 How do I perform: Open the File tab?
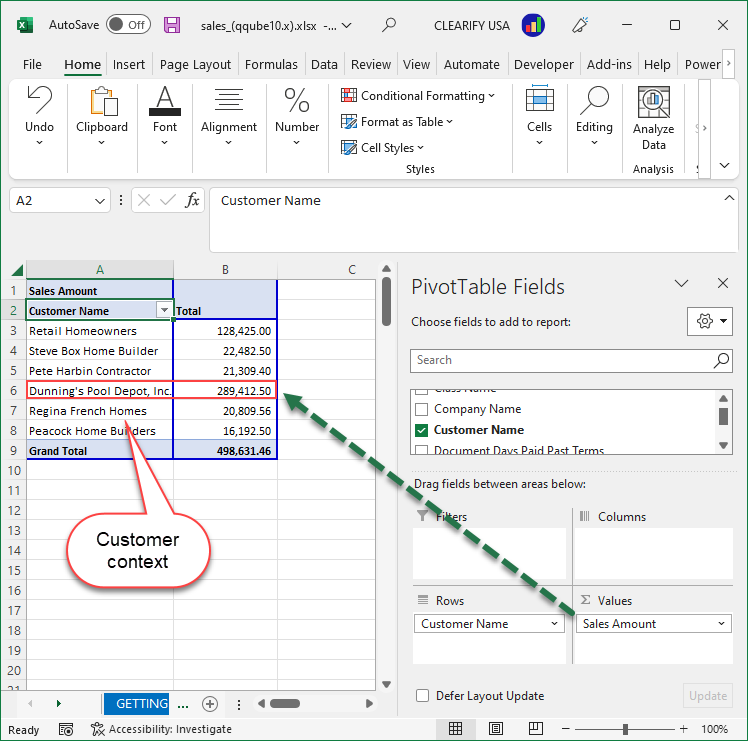32,64
